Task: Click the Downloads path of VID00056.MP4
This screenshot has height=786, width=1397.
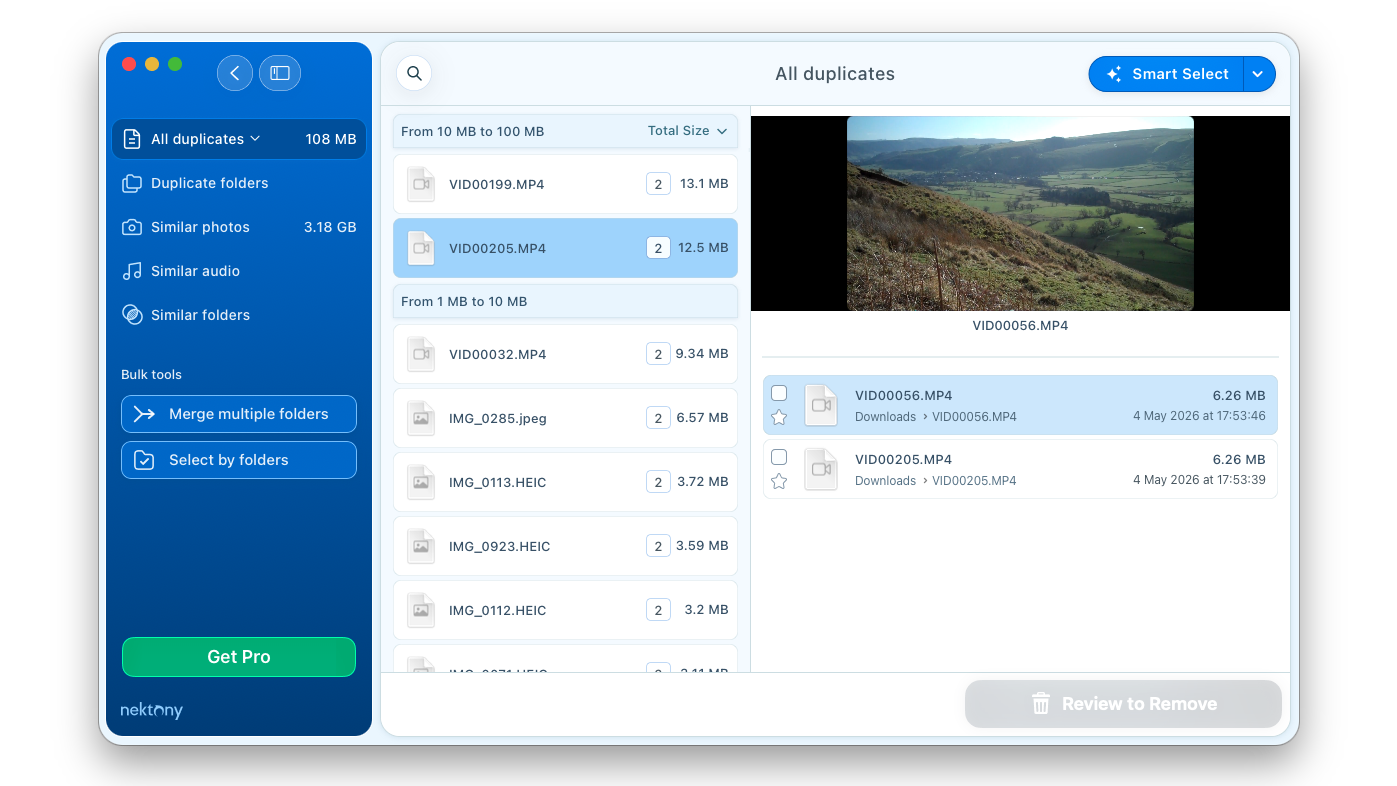Action: point(885,417)
